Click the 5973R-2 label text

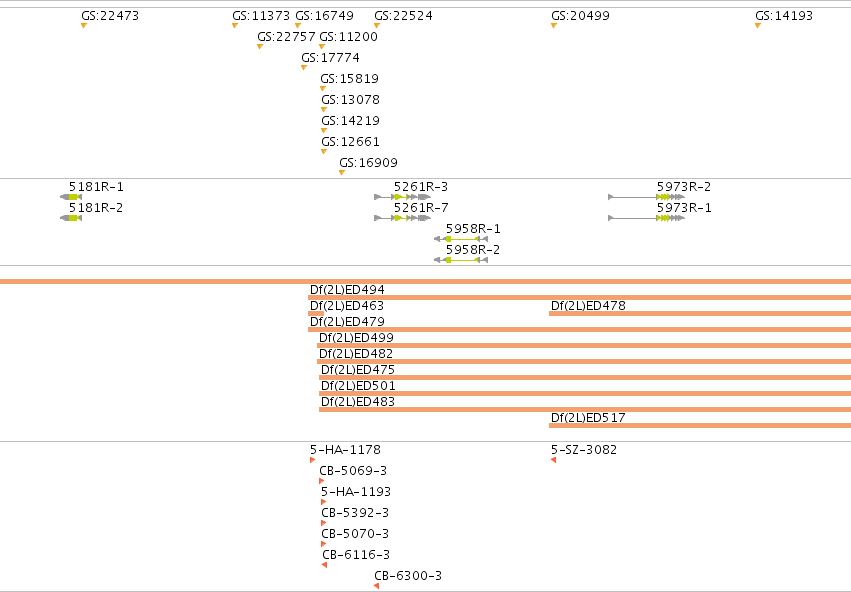pyautogui.click(x=684, y=187)
